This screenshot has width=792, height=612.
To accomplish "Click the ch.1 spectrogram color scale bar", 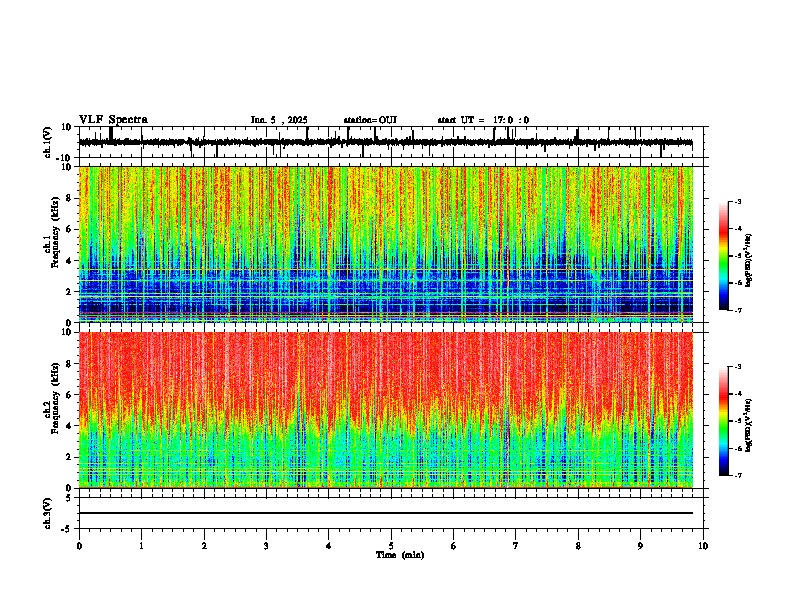I will (724, 256).
